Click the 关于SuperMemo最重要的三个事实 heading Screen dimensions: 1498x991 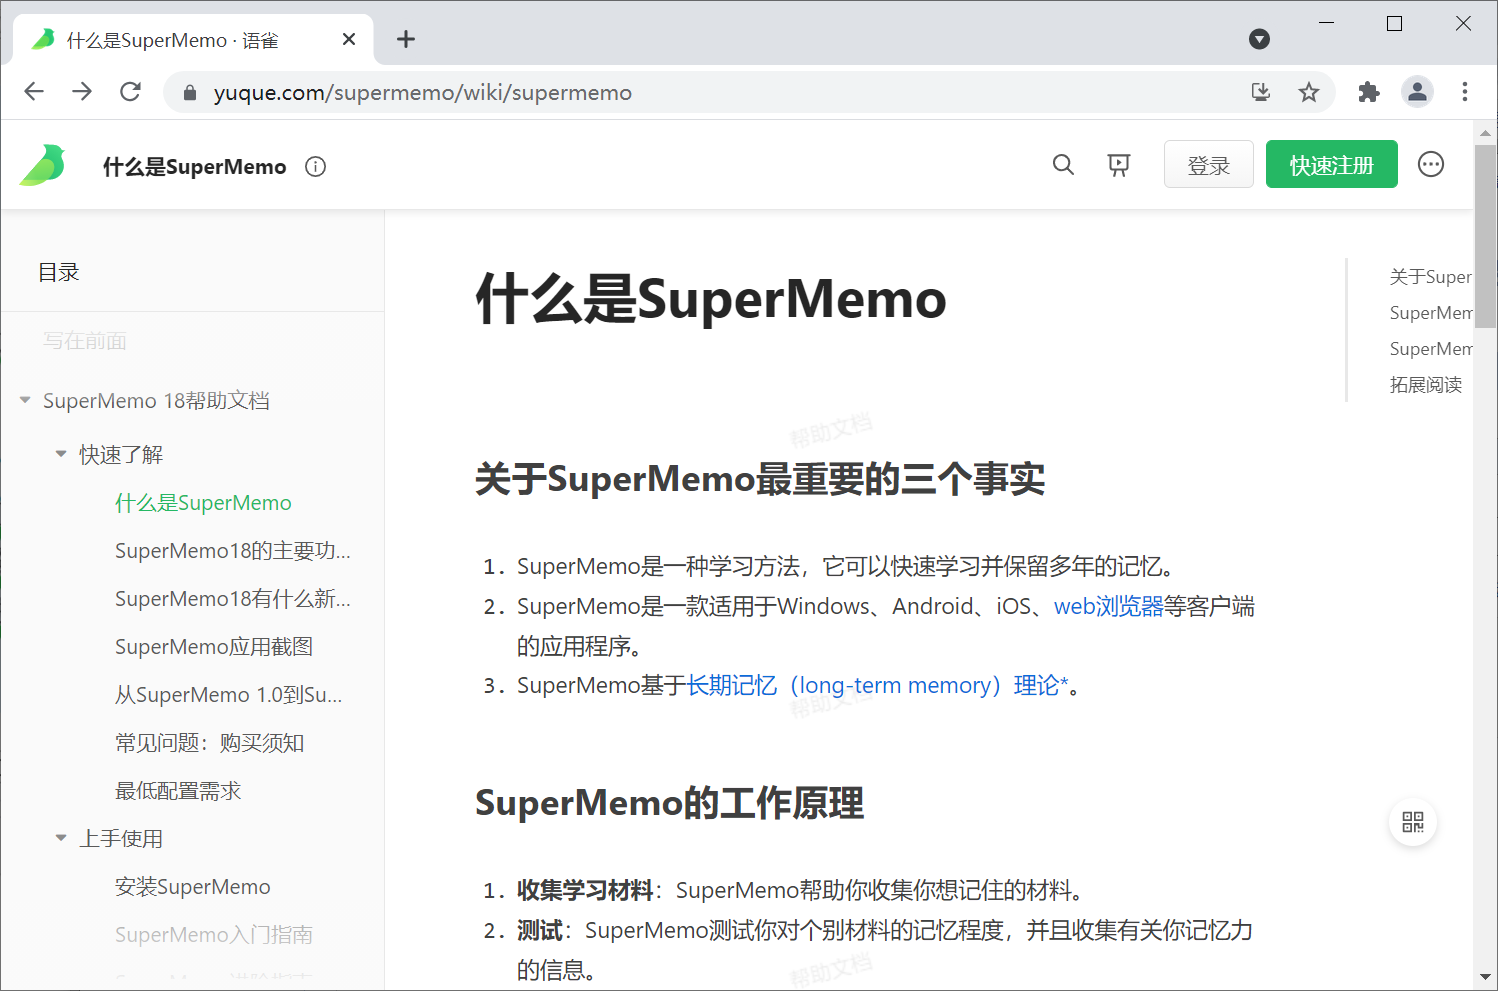[x=760, y=479]
